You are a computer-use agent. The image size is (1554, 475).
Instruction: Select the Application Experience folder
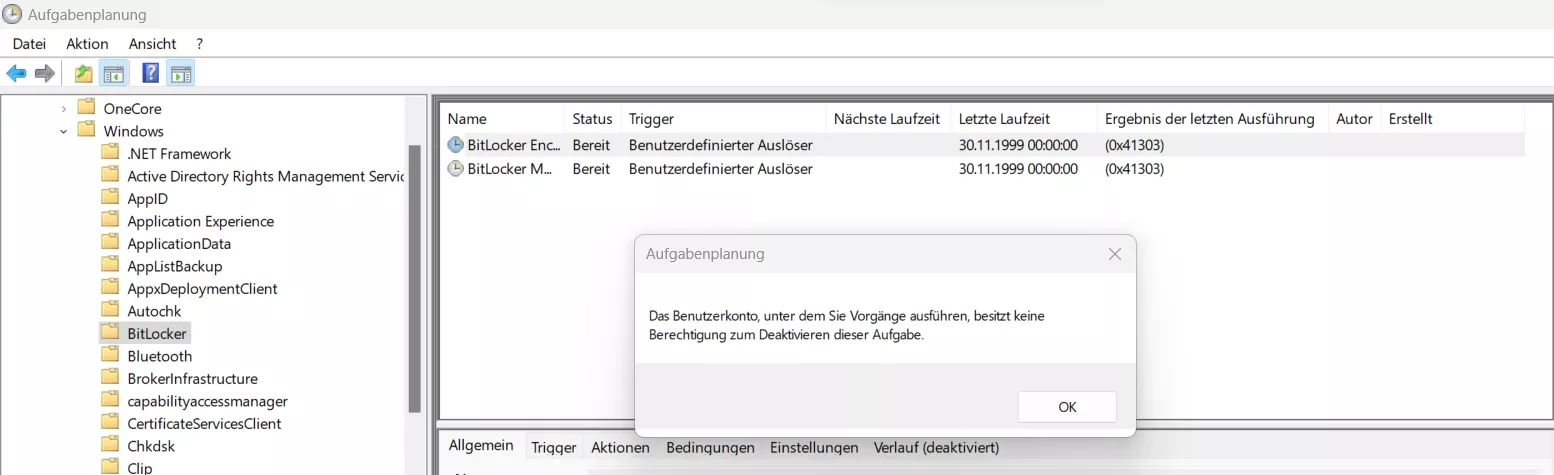pos(200,221)
